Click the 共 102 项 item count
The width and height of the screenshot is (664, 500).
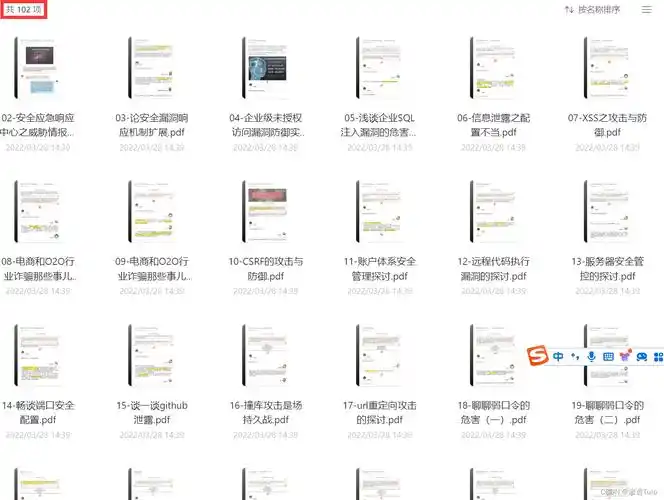24,9
